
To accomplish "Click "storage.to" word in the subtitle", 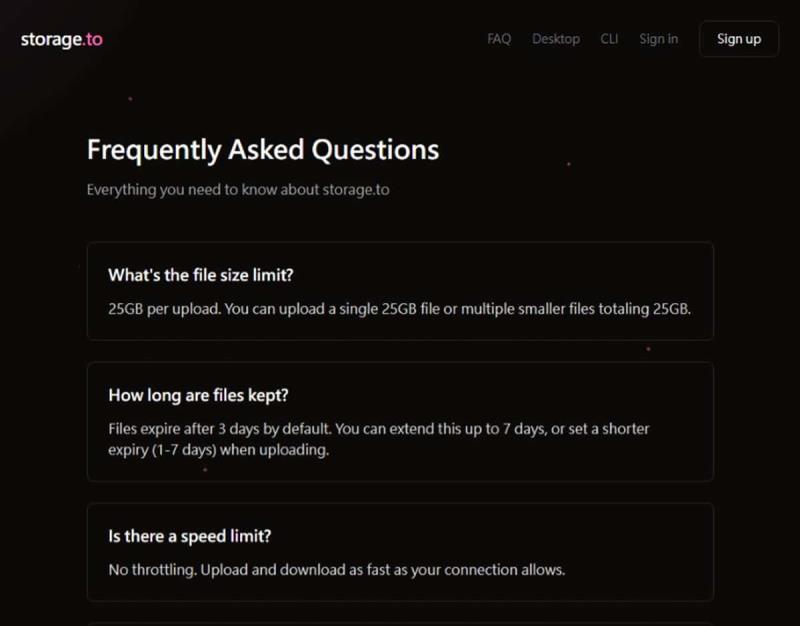I will 356,189.
